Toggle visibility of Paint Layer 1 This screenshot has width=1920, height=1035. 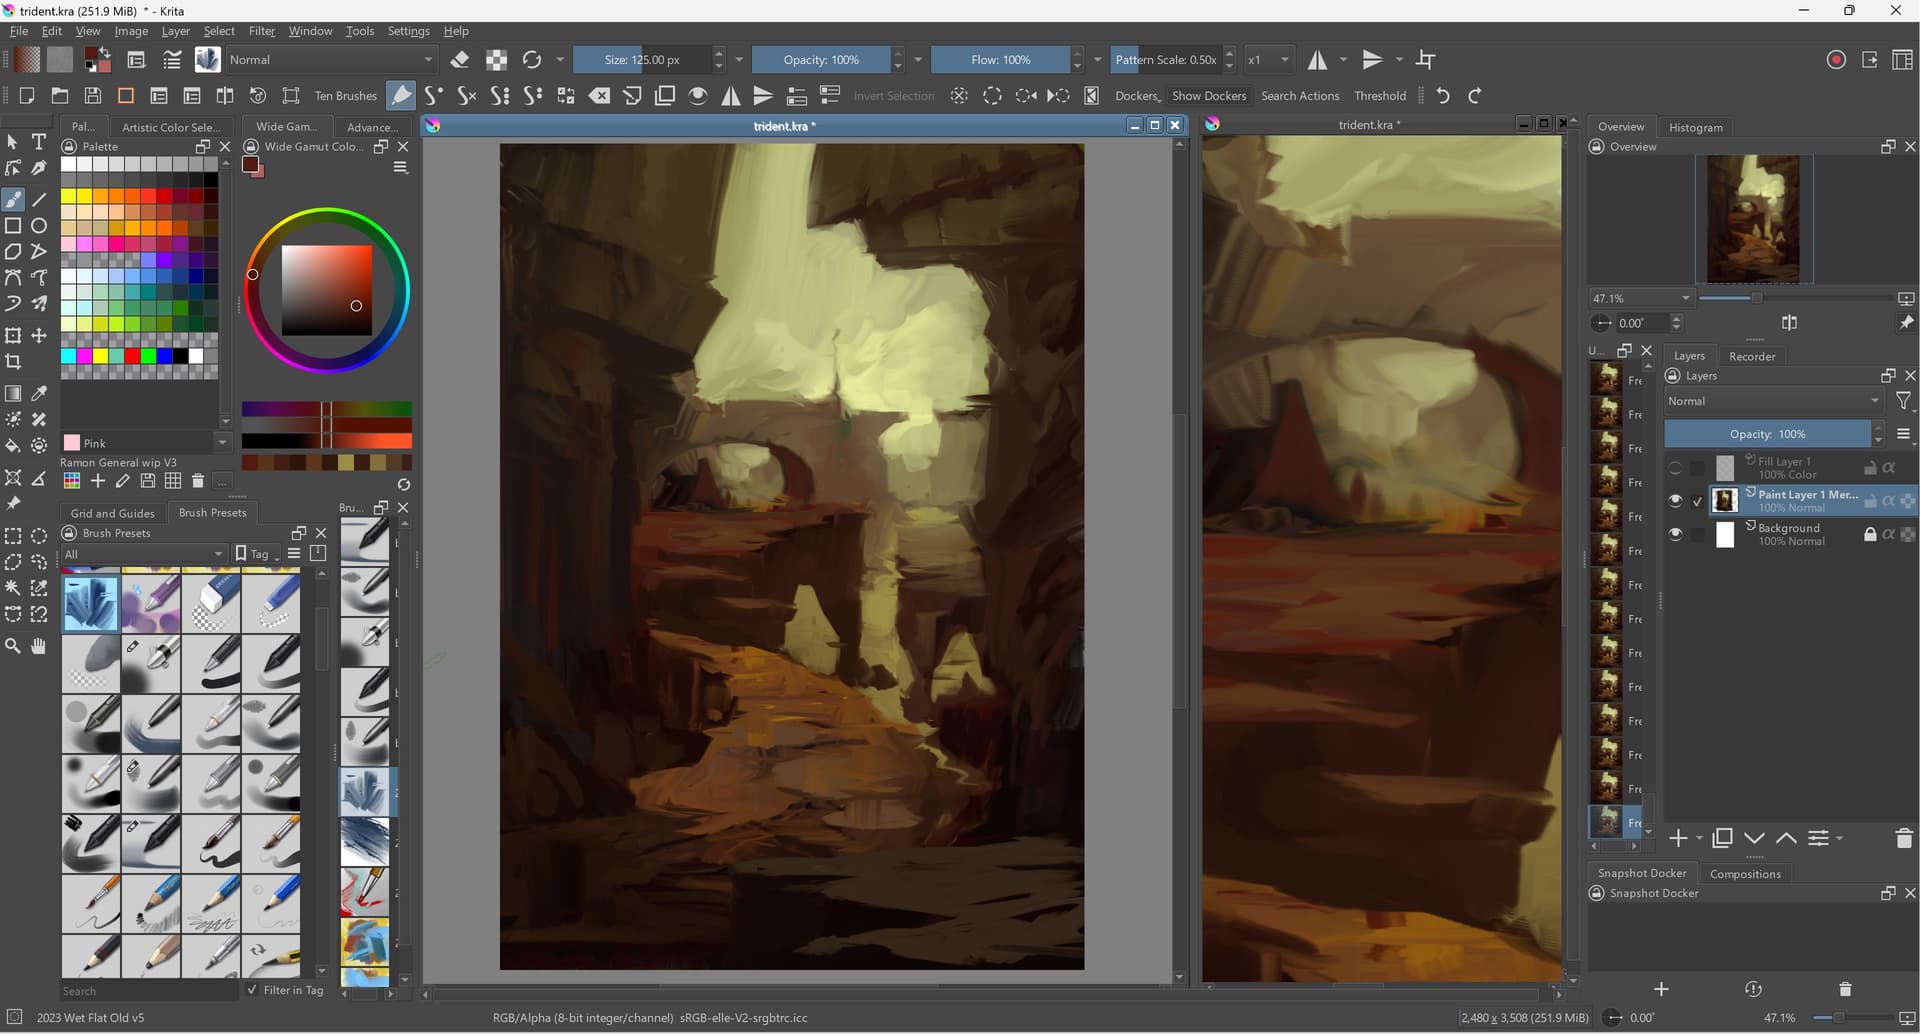click(1675, 501)
